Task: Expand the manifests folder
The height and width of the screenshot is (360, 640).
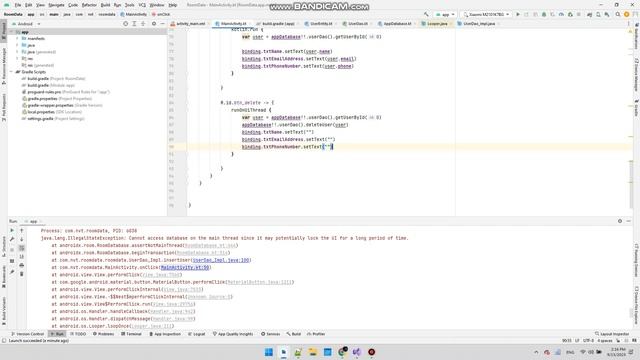Action: tap(18, 38)
